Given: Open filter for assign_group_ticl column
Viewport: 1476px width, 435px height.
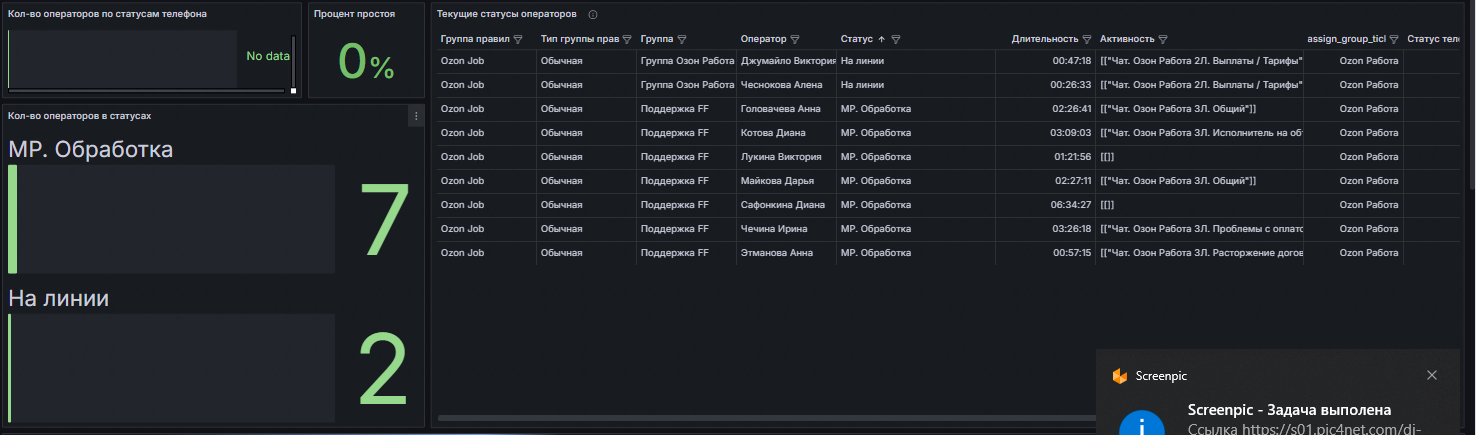Looking at the screenshot, I should [x=1394, y=39].
